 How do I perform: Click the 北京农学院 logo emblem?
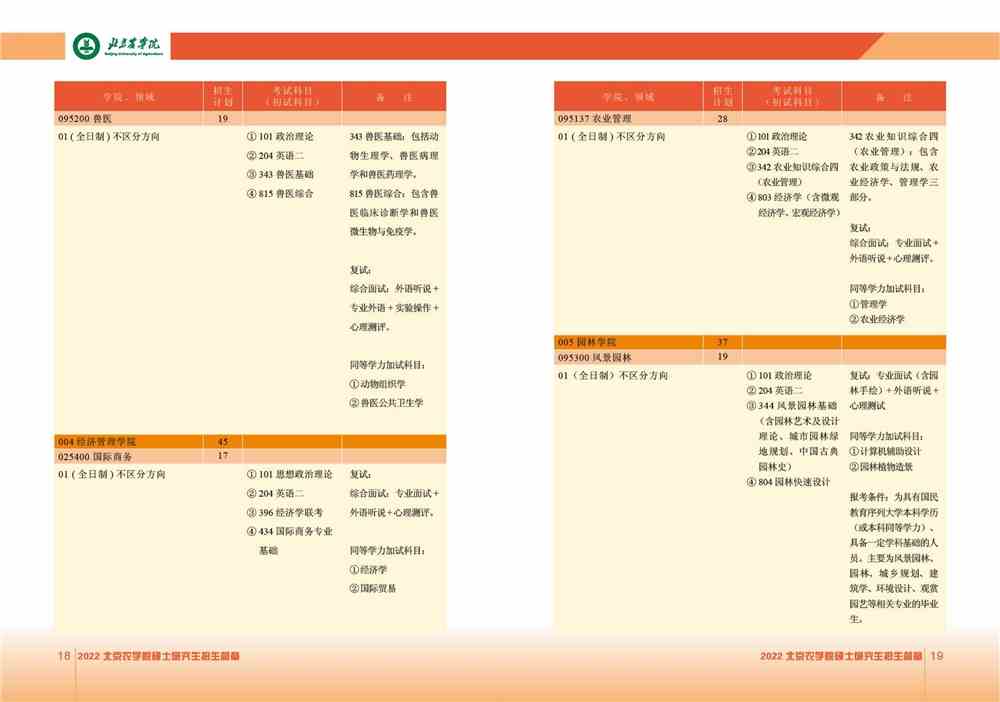click(86, 46)
